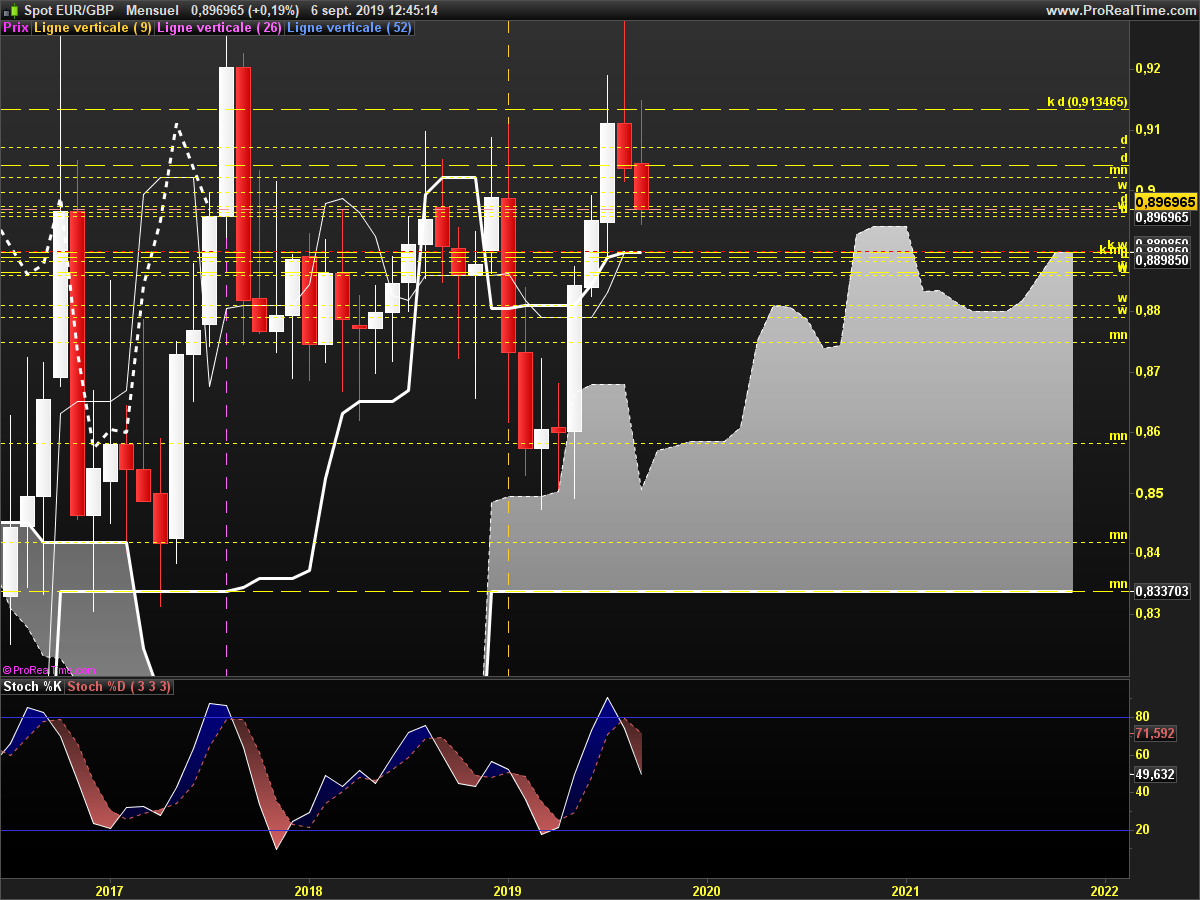
Task: Open Ligne verticale (9) indicator settings
Action: pos(93,28)
